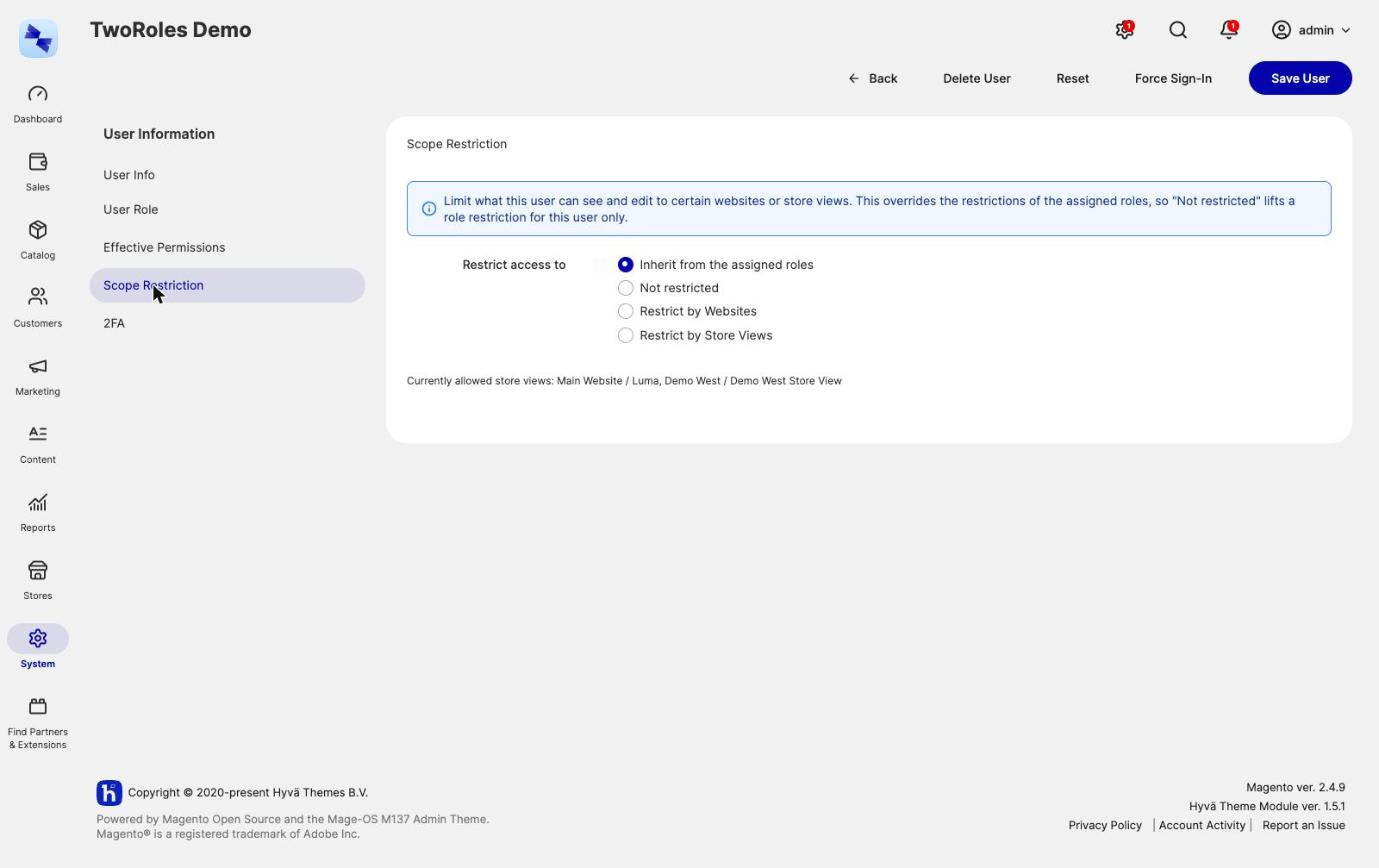Select the Not restricted option
The width and height of the screenshot is (1379, 868).
tap(626, 288)
